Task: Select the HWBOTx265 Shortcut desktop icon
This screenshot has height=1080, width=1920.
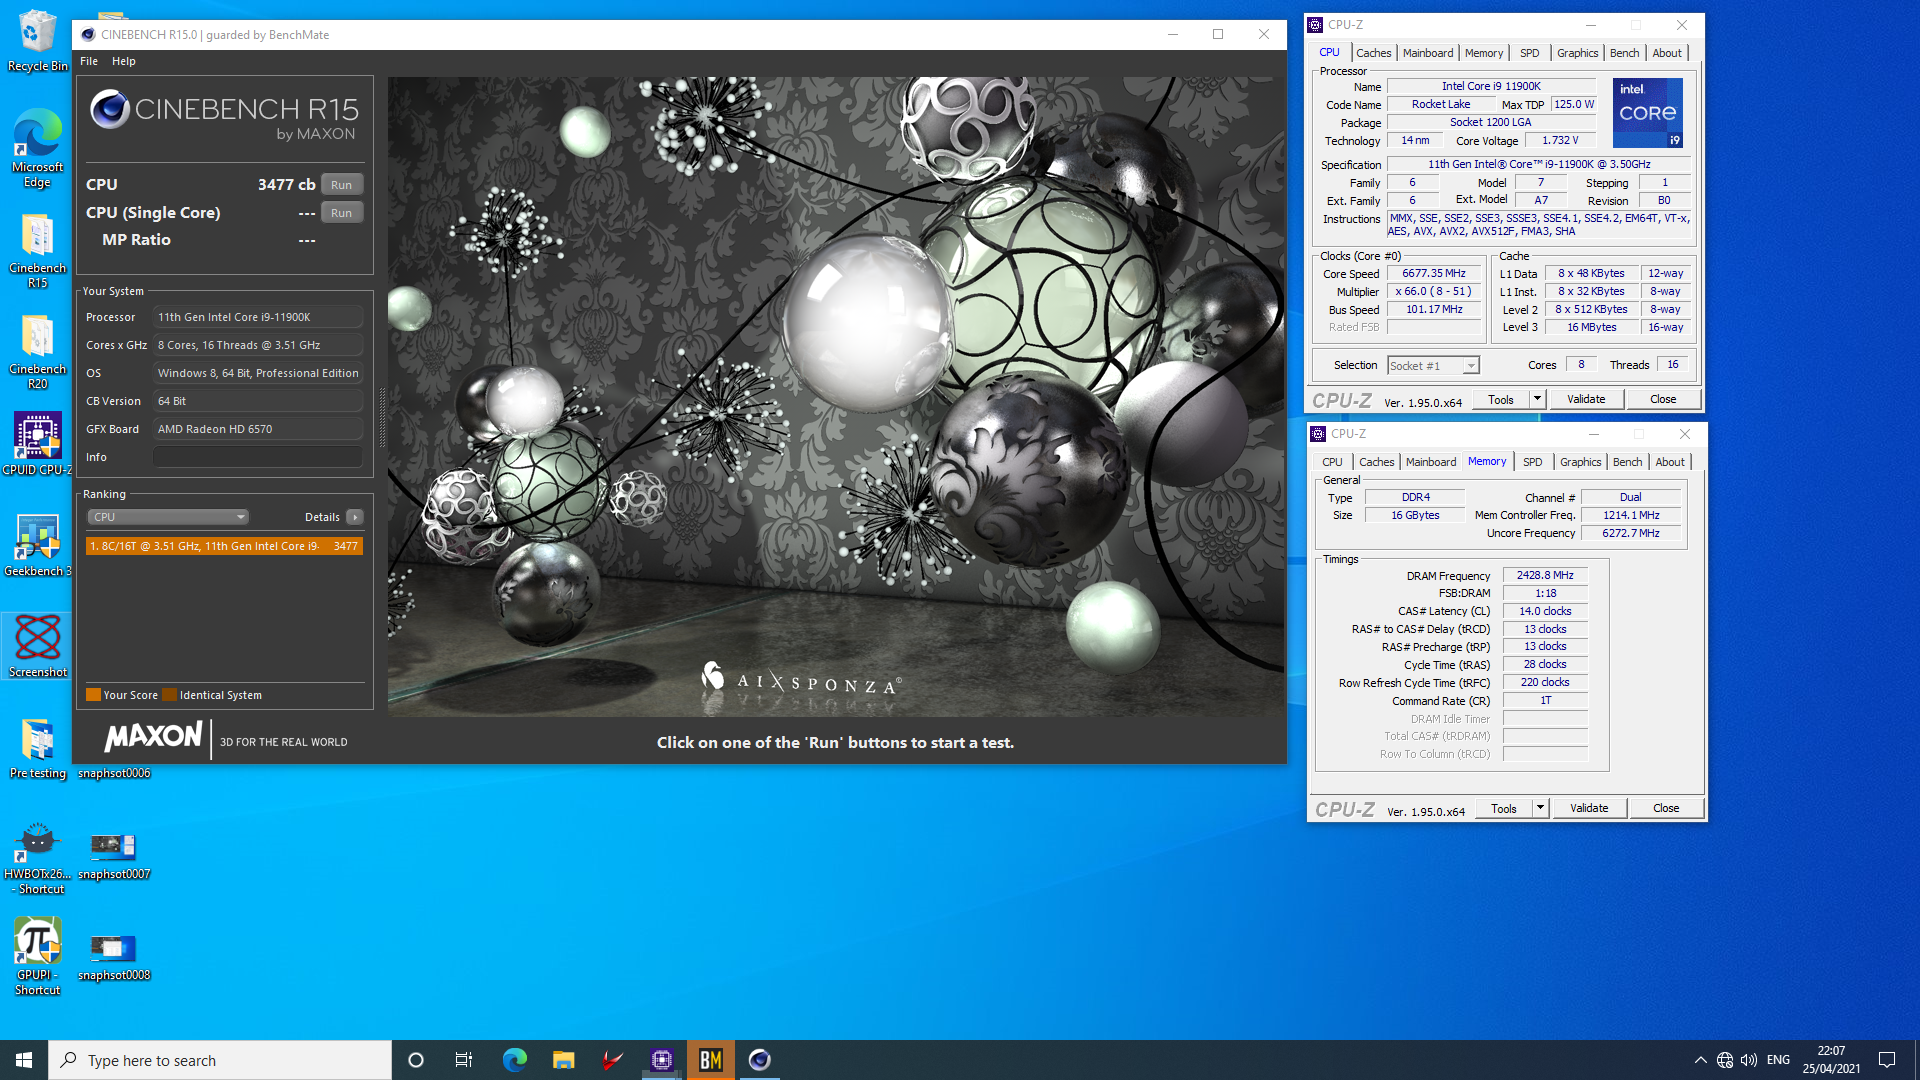Action: point(37,857)
